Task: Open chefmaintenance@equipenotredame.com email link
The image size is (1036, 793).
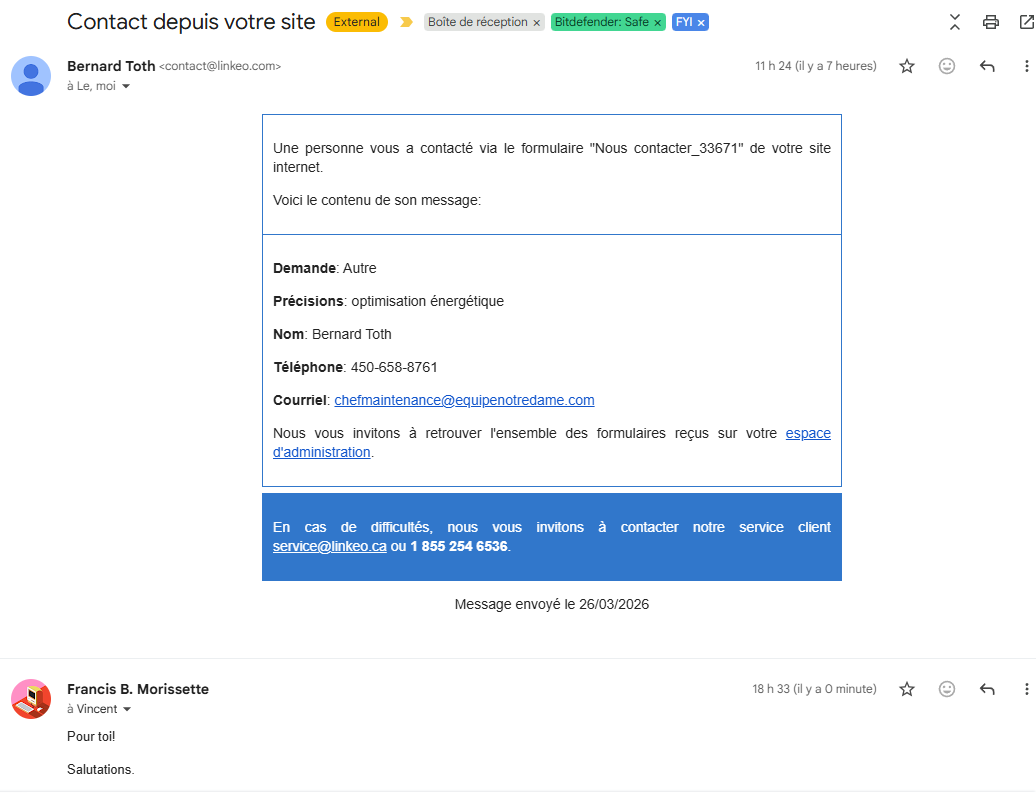Action: 464,400
